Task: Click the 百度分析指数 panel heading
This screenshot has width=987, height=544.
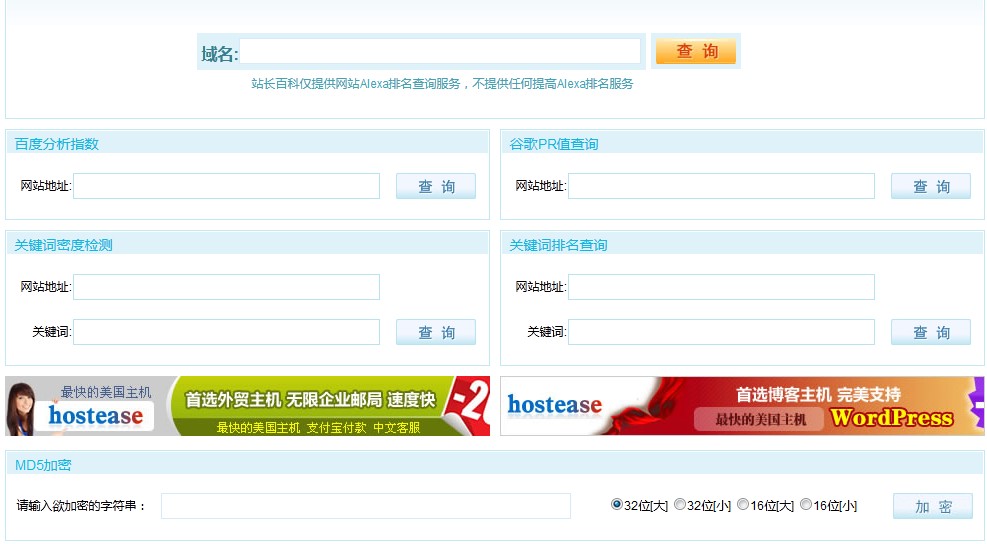Action: pos(57,144)
